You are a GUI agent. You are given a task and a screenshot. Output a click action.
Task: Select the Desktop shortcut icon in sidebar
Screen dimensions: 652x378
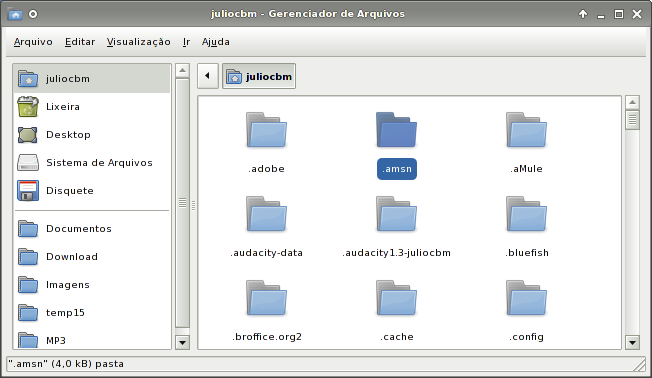coord(28,135)
